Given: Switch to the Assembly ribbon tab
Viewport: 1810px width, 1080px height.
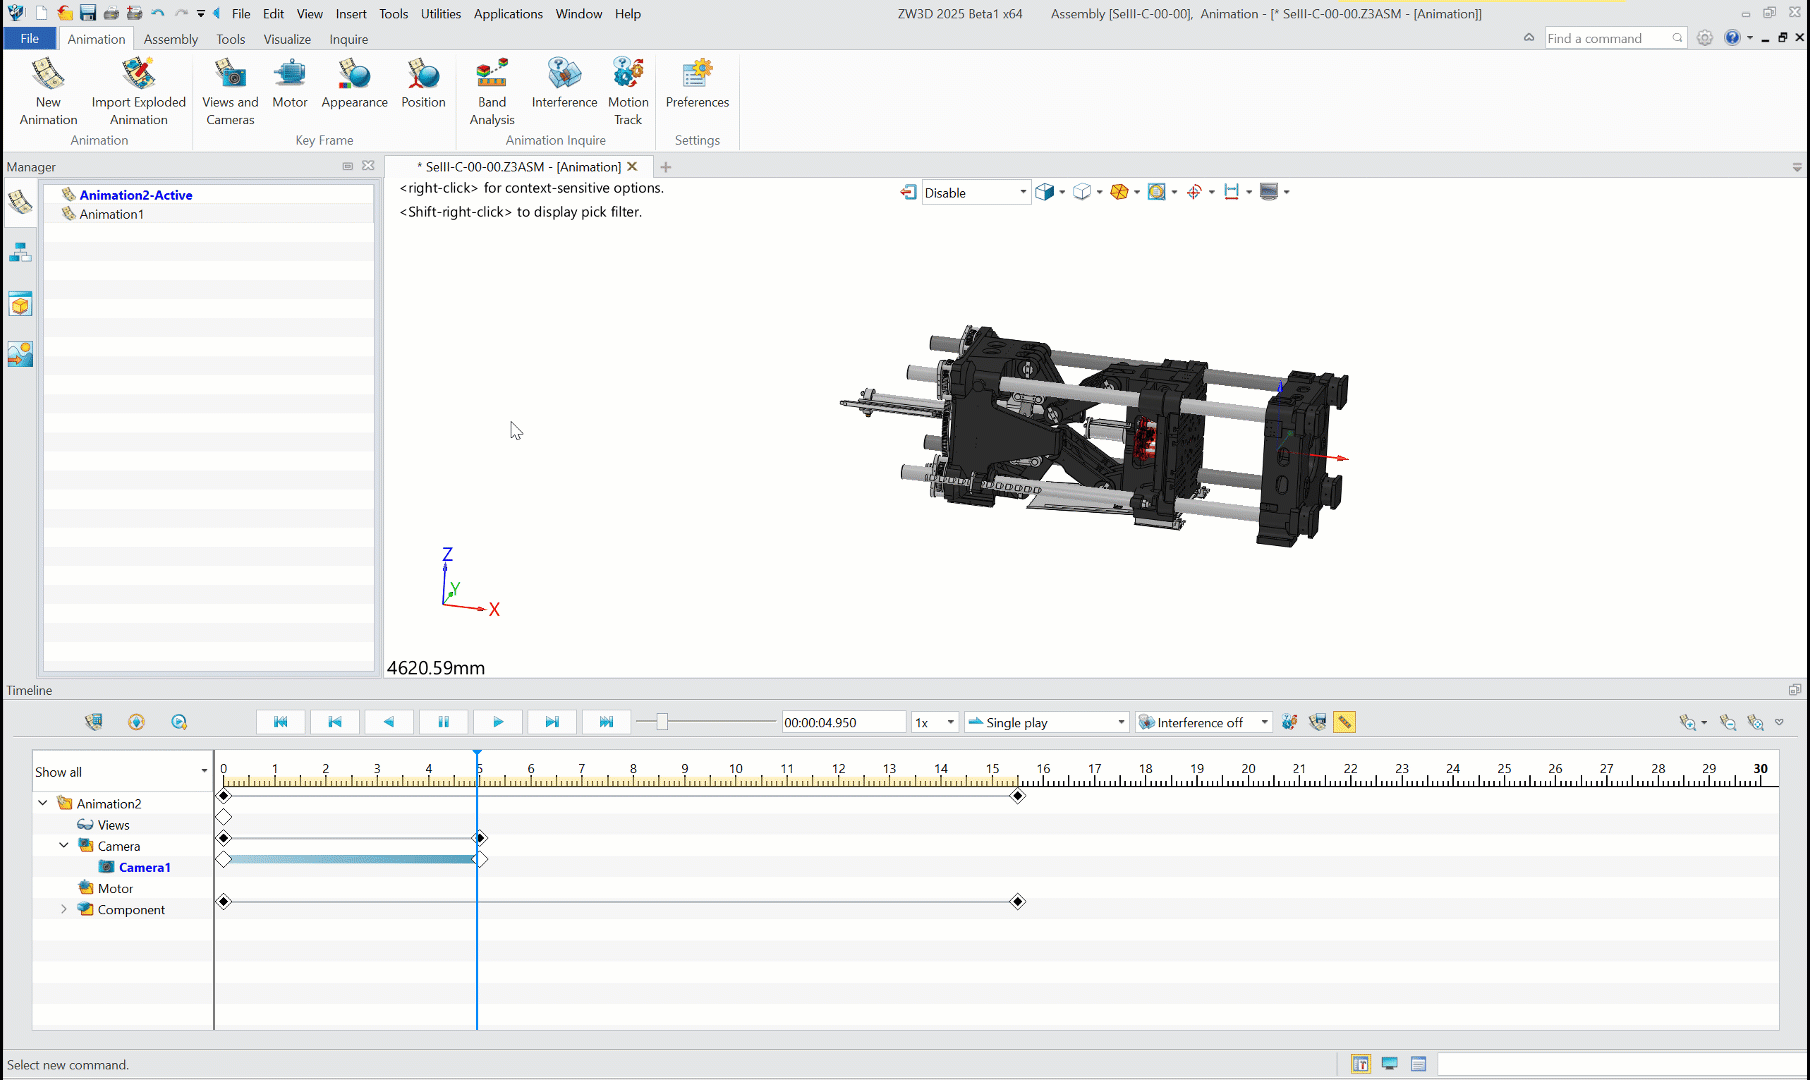Looking at the screenshot, I should (170, 39).
